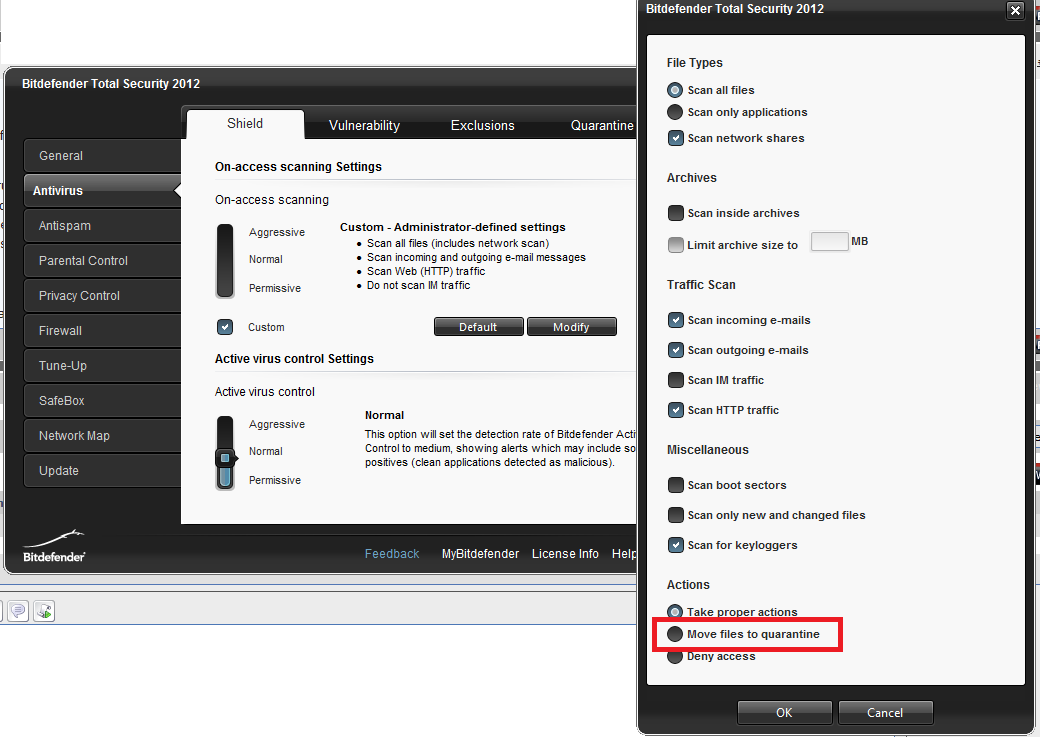
Task: Open Update settings in sidebar
Action: (103, 470)
